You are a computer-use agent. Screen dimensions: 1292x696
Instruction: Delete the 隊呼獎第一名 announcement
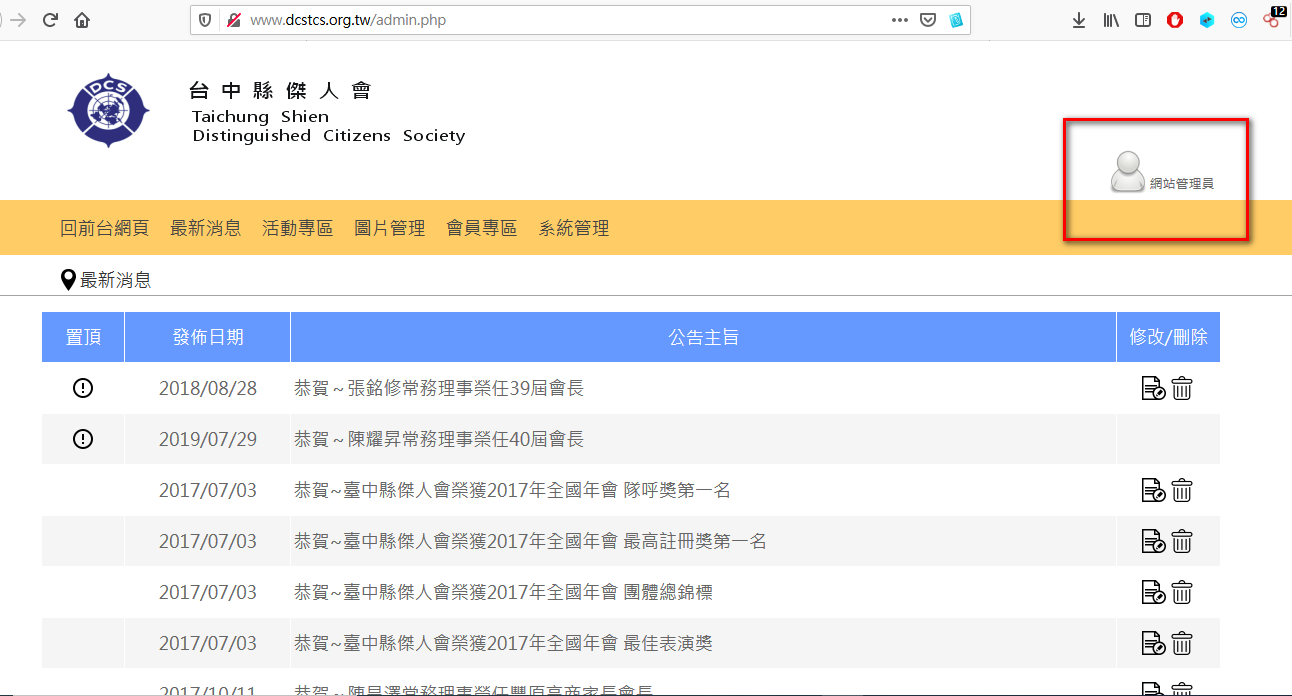coord(1182,490)
